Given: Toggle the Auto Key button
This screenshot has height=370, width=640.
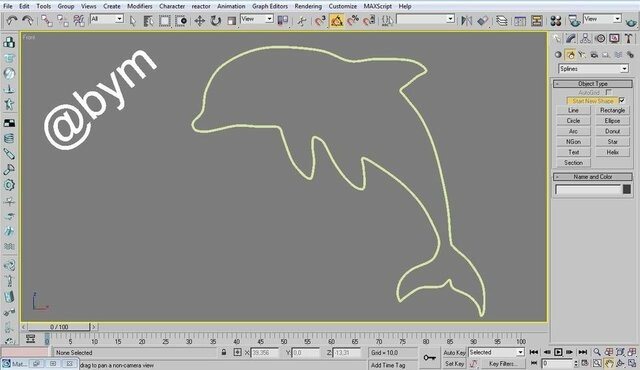Looking at the screenshot, I should [454, 352].
